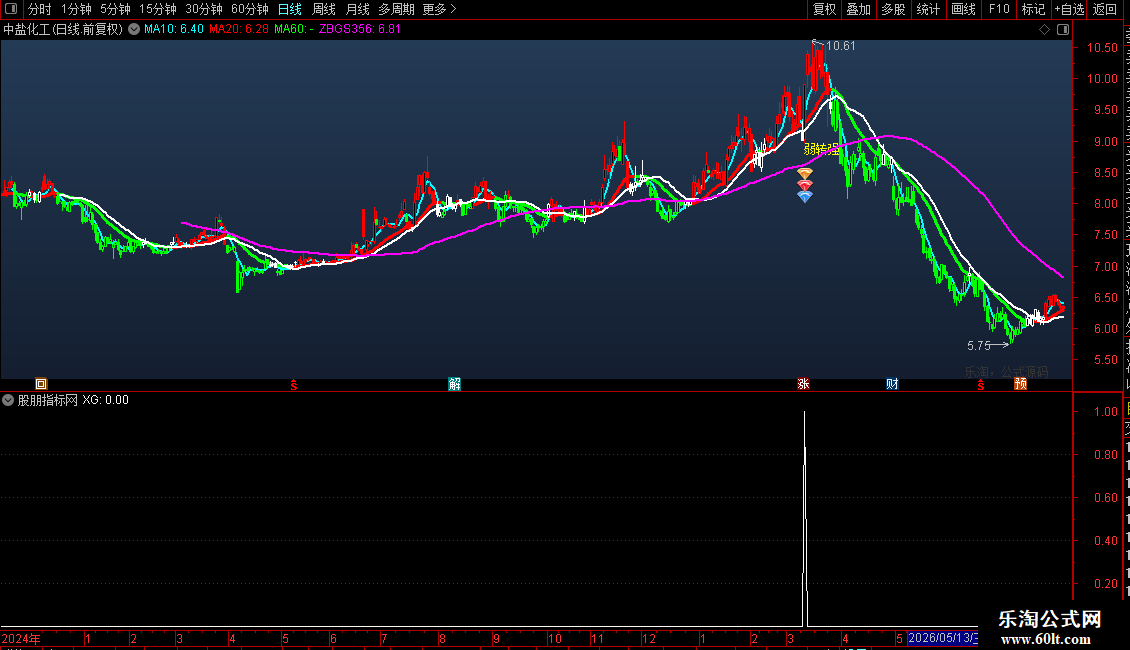
Task: Click the 解 event marker icon
Action: (x=455, y=384)
